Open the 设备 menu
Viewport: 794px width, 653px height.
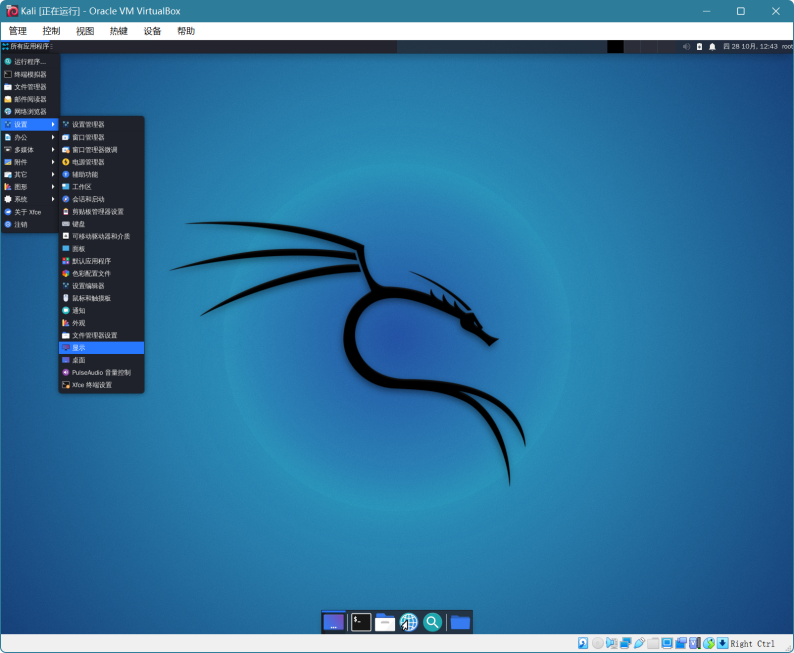[x=152, y=31]
